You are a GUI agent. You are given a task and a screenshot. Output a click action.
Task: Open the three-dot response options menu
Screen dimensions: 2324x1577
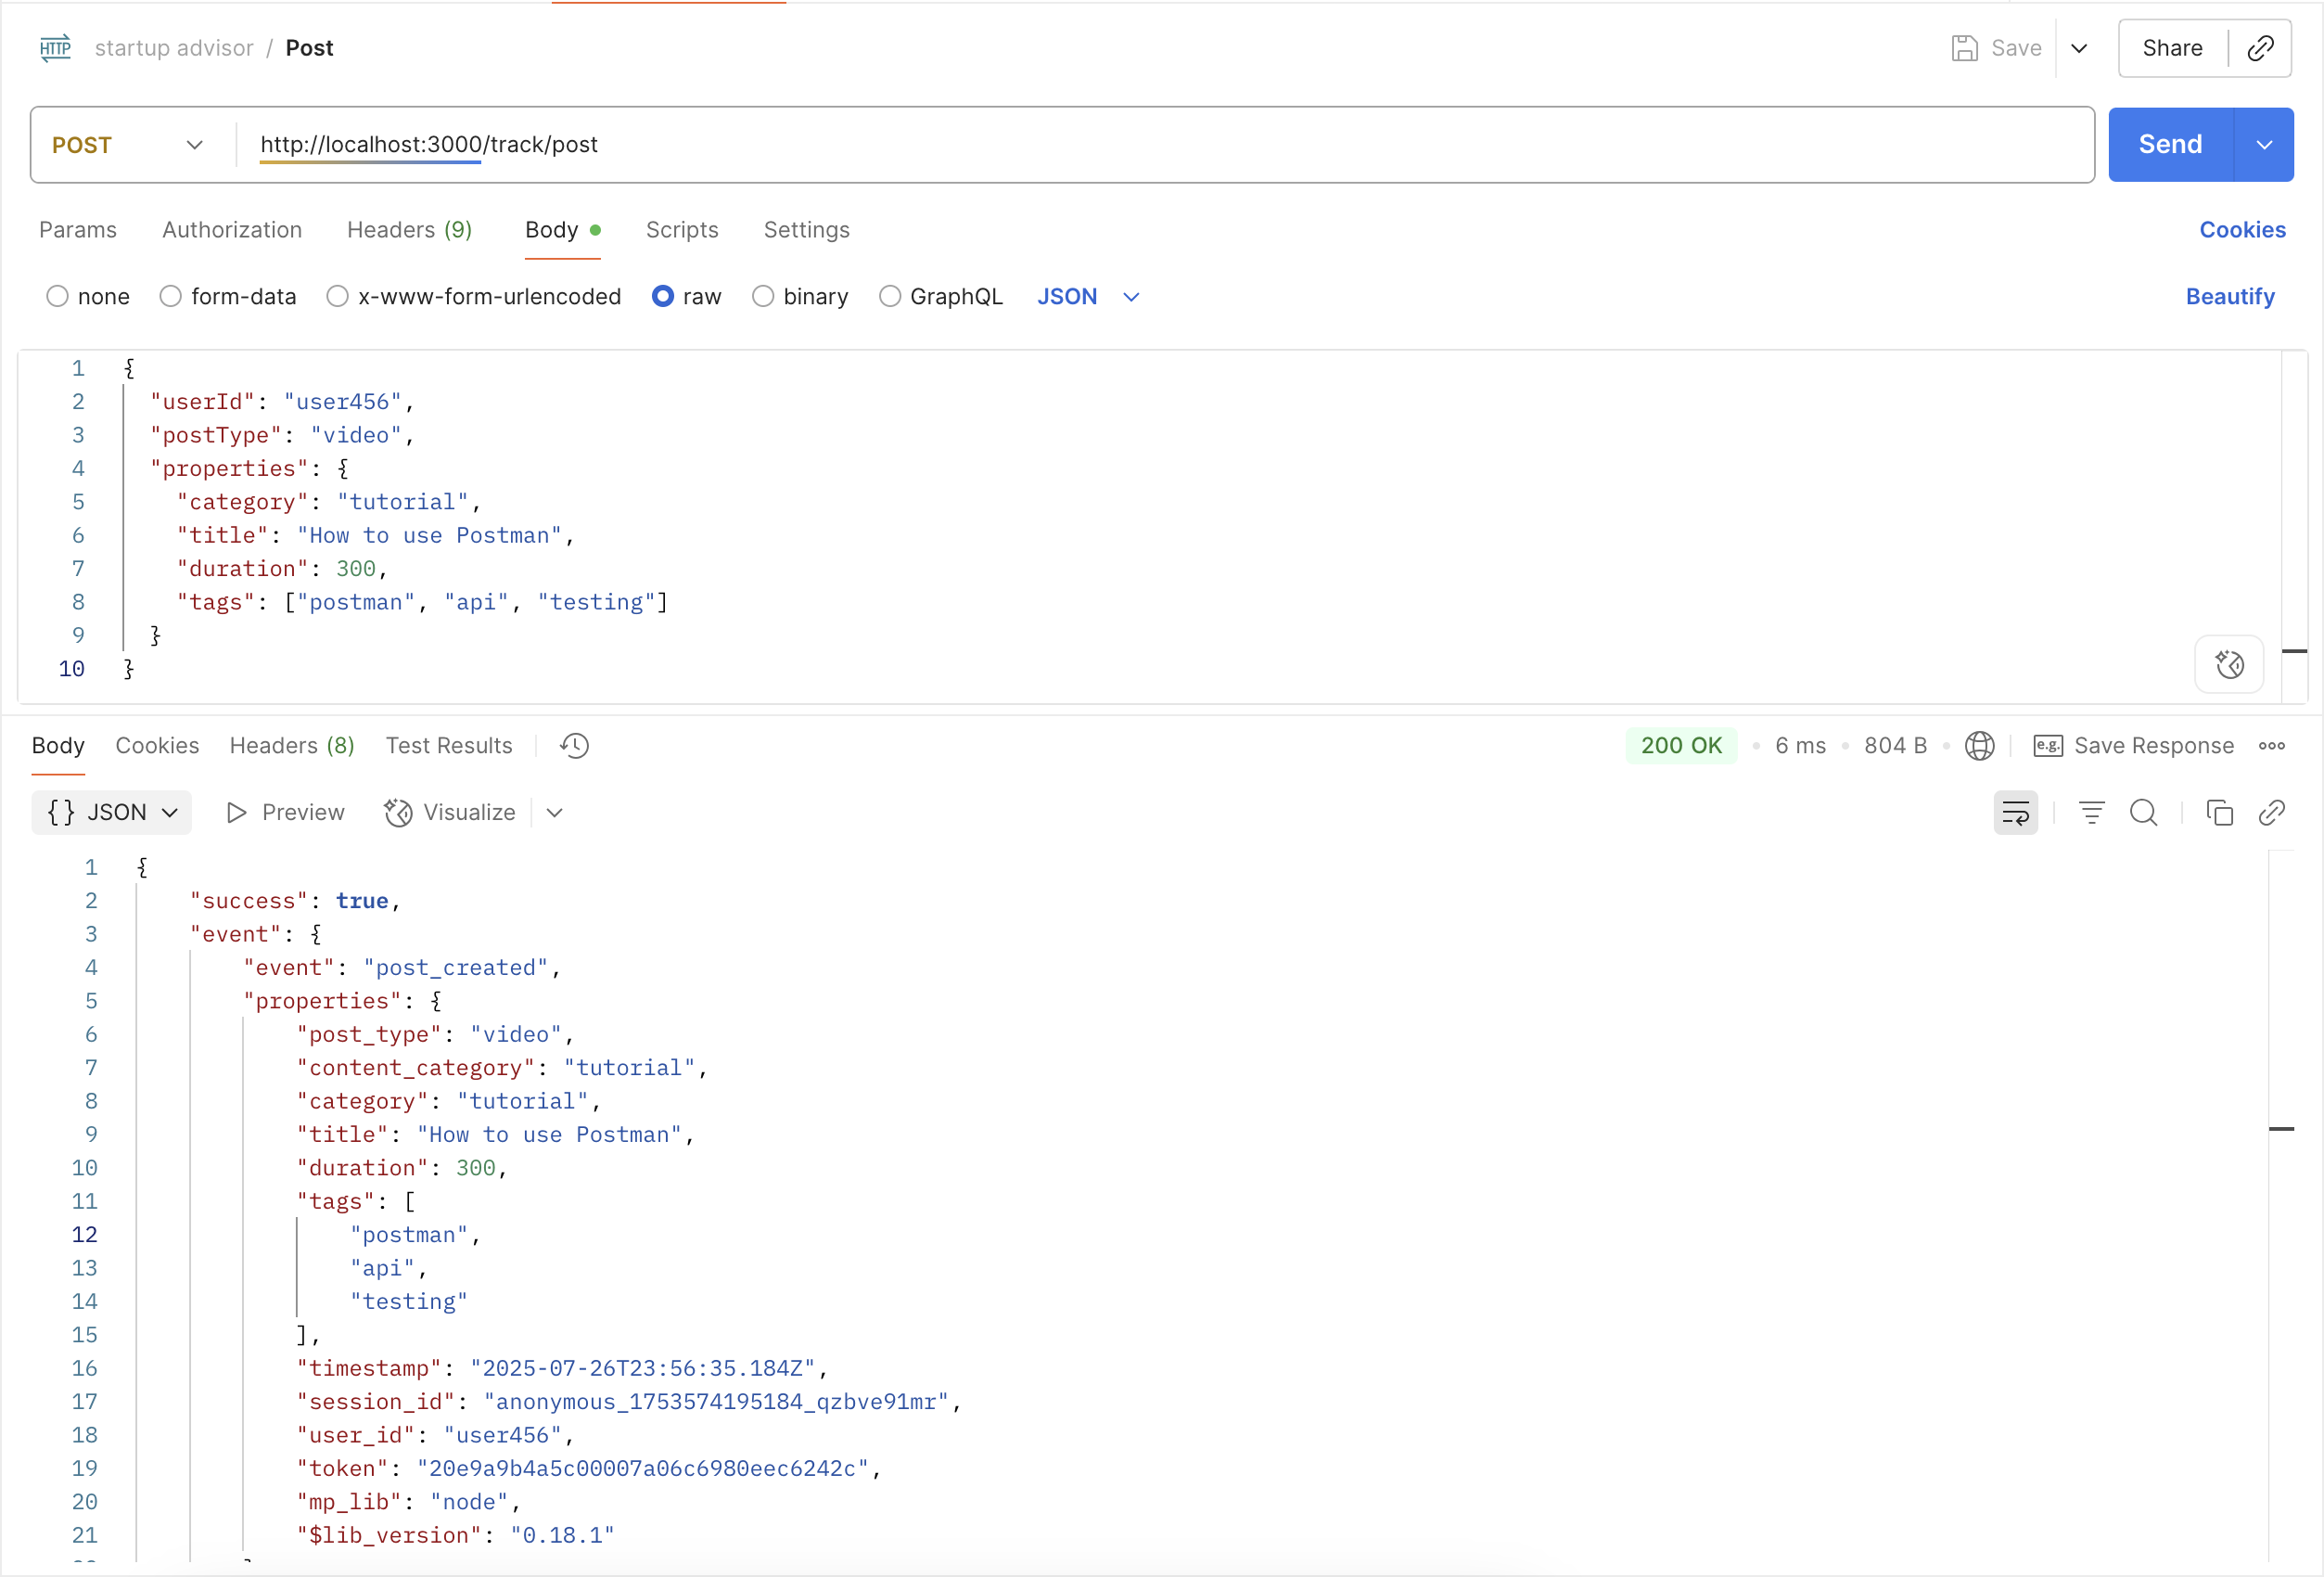(2272, 746)
